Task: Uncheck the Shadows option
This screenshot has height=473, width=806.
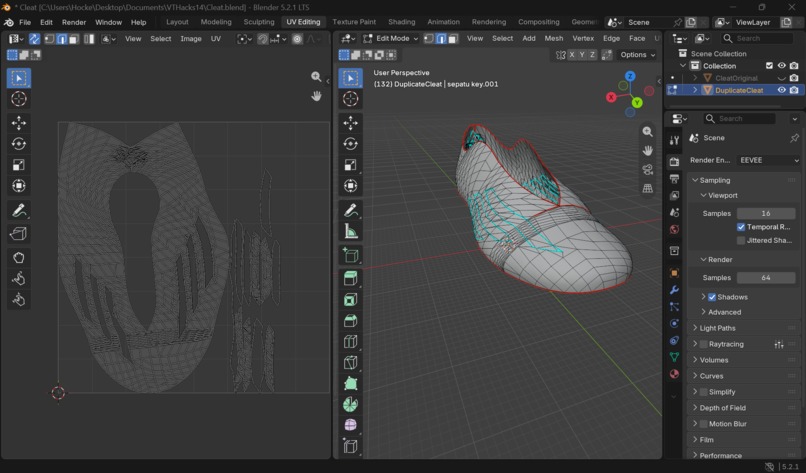Action: [712, 297]
